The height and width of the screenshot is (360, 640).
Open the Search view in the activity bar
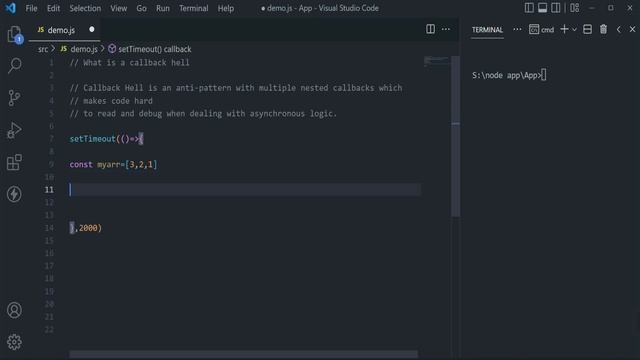click(x=15, y=65)
